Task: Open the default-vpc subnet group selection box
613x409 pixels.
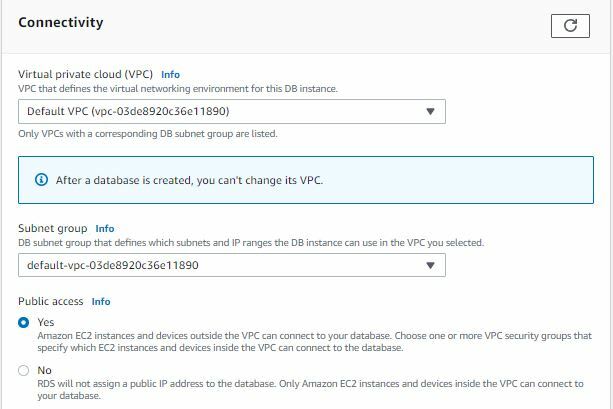Action: [232, 265]
